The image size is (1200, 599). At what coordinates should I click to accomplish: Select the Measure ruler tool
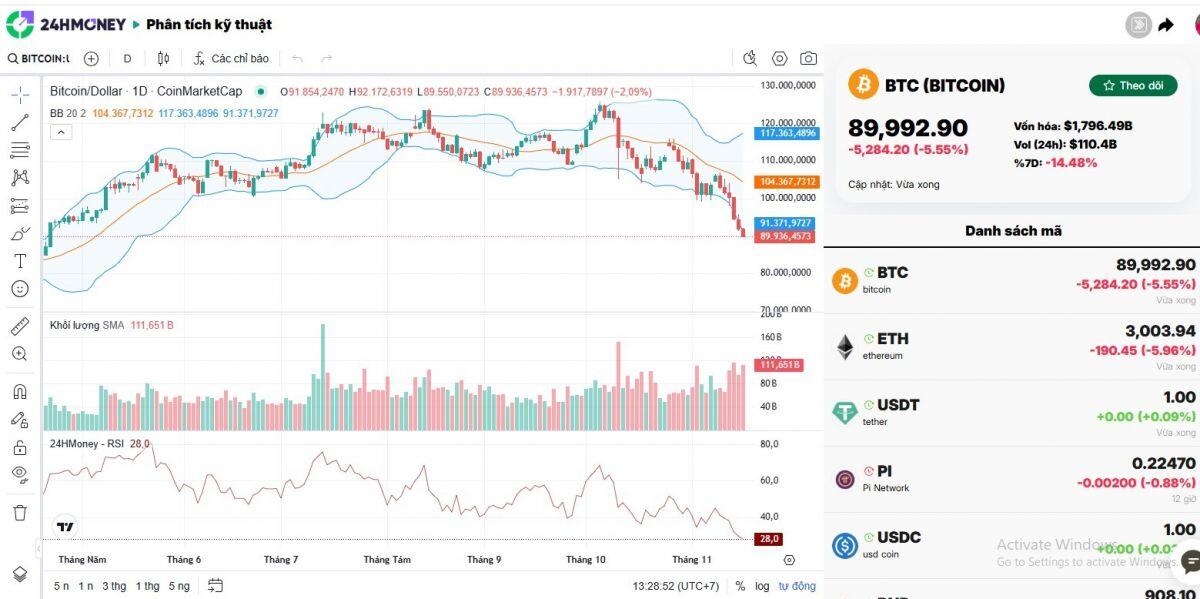tap(20, 324)
